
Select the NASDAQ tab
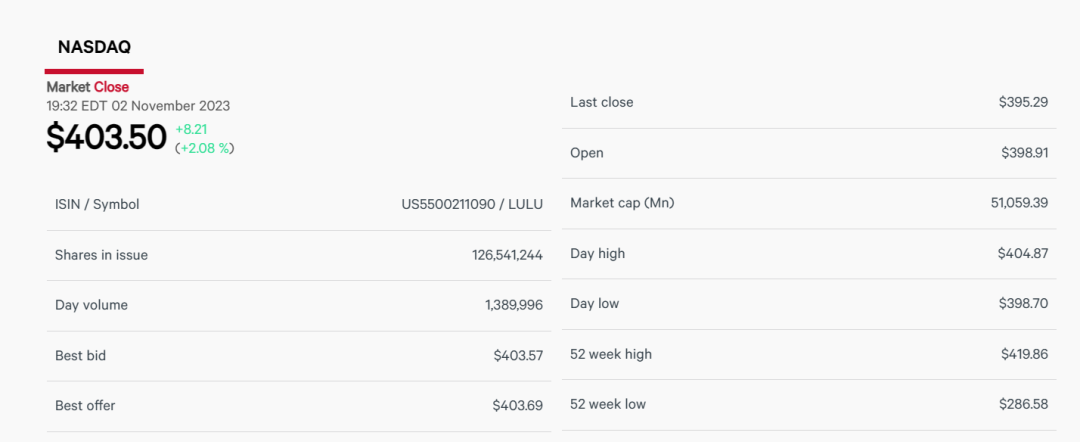[94, 48]
